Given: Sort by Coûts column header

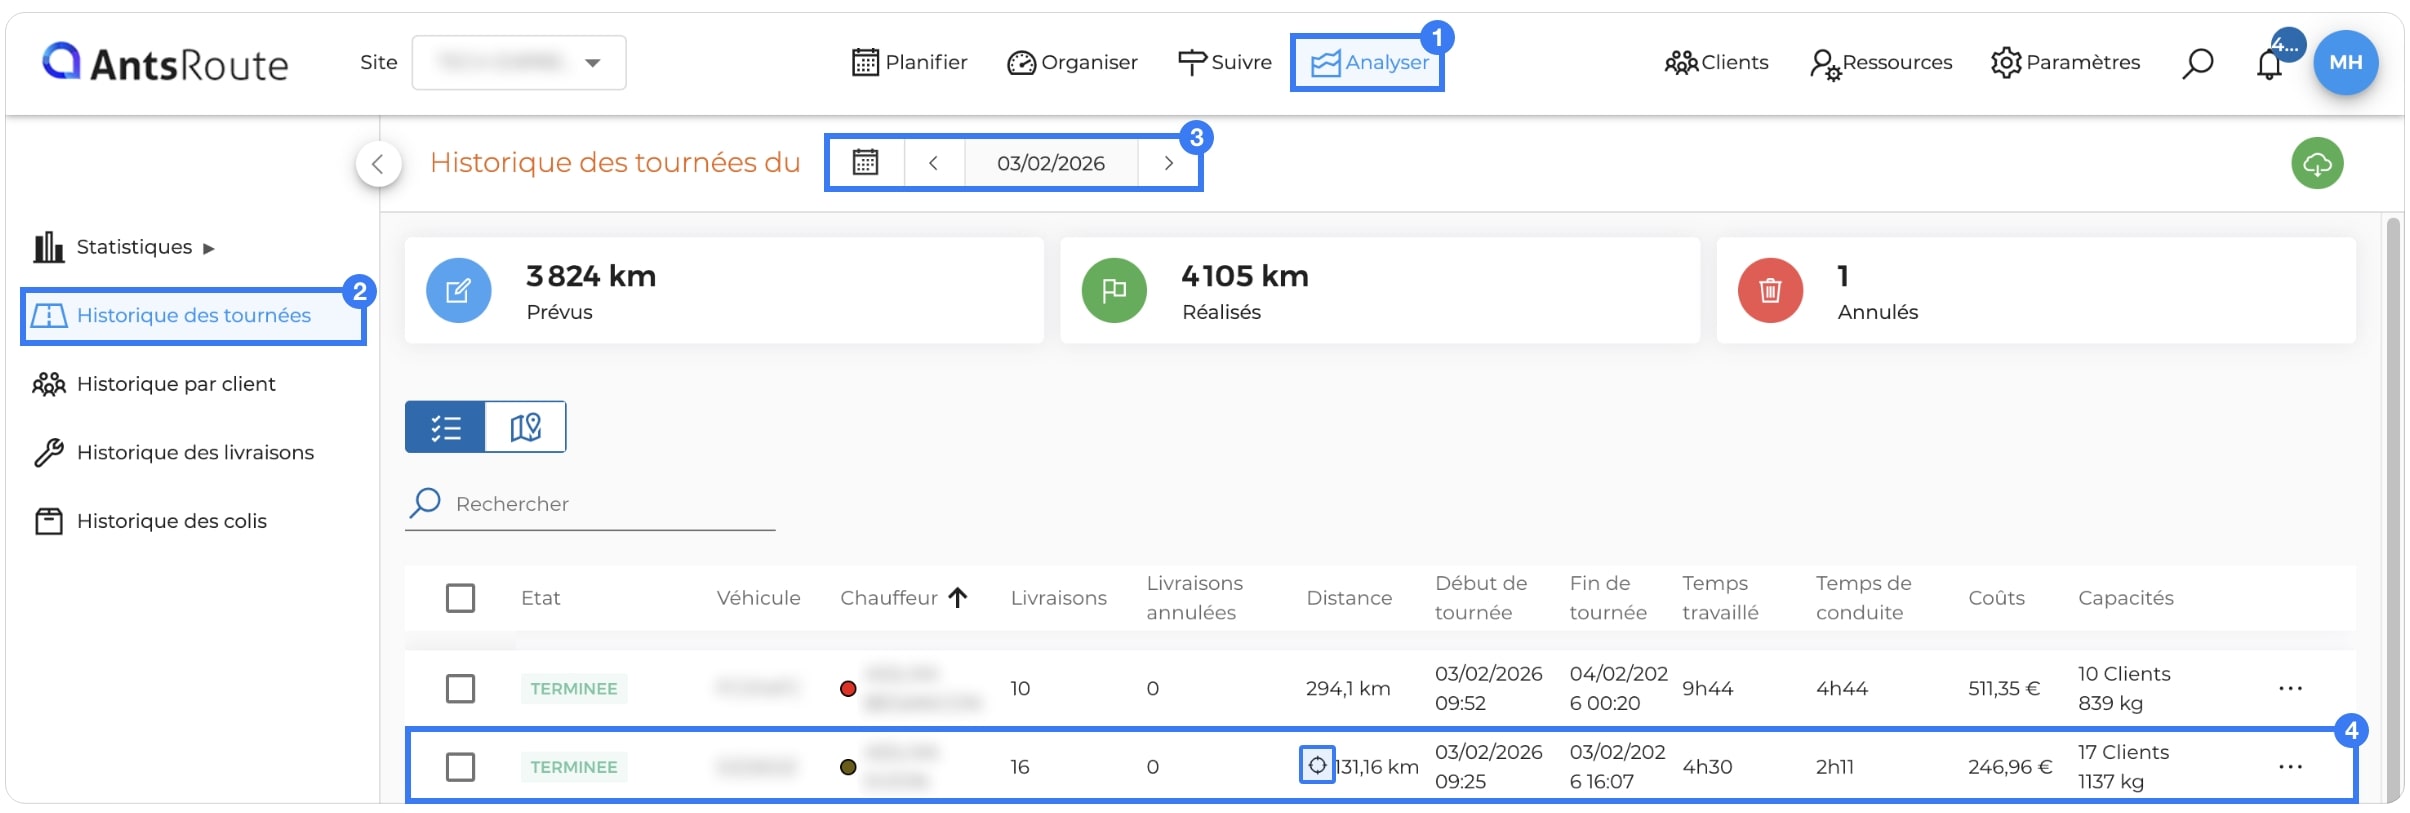Looking at the screenshot, I should click(1996, 598).
